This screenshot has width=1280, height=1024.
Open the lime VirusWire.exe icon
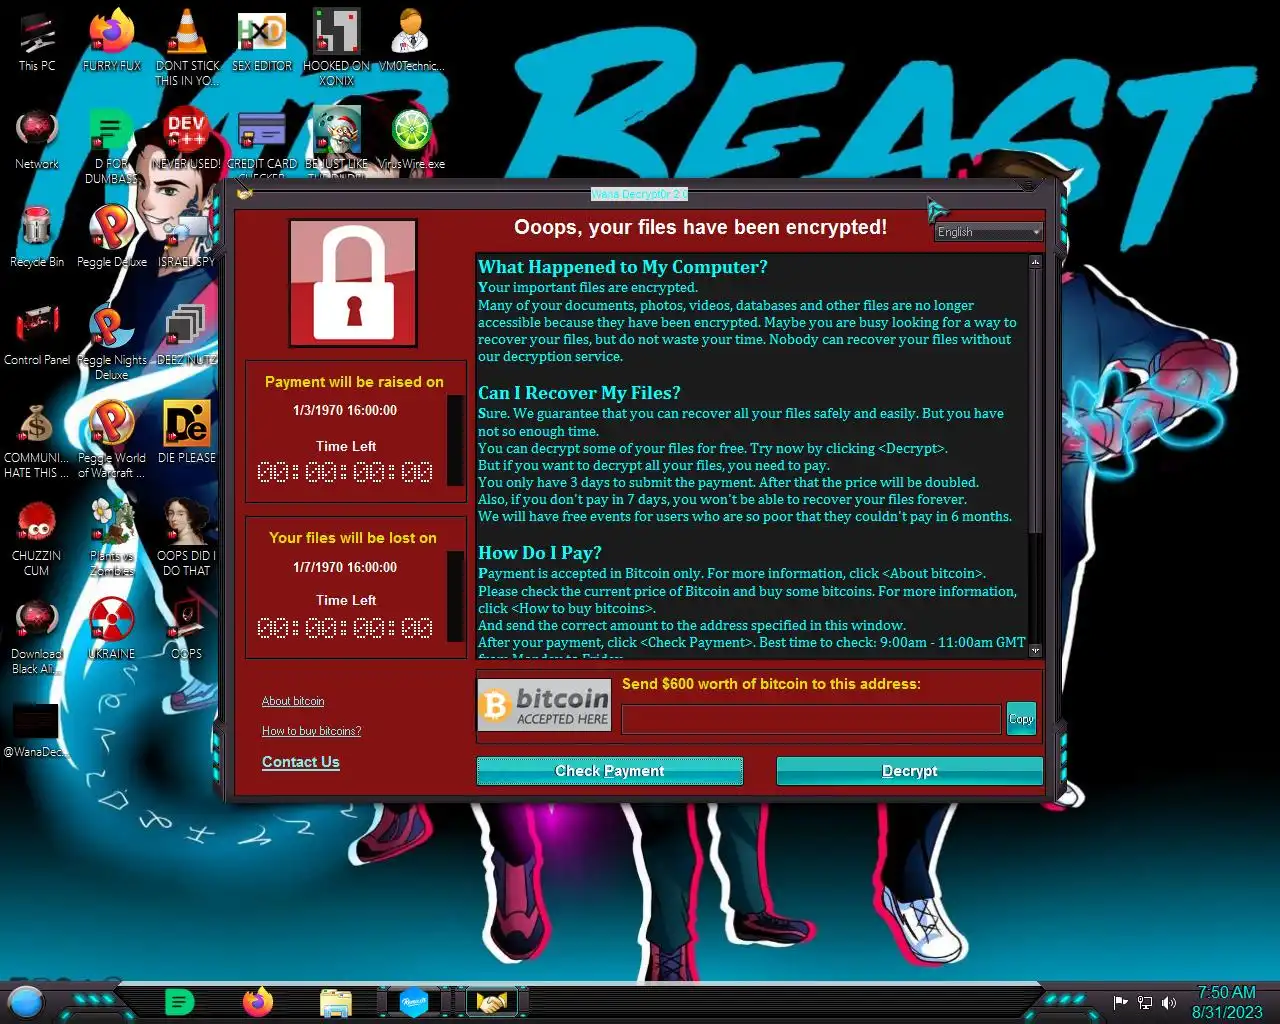tap(410, 138)
